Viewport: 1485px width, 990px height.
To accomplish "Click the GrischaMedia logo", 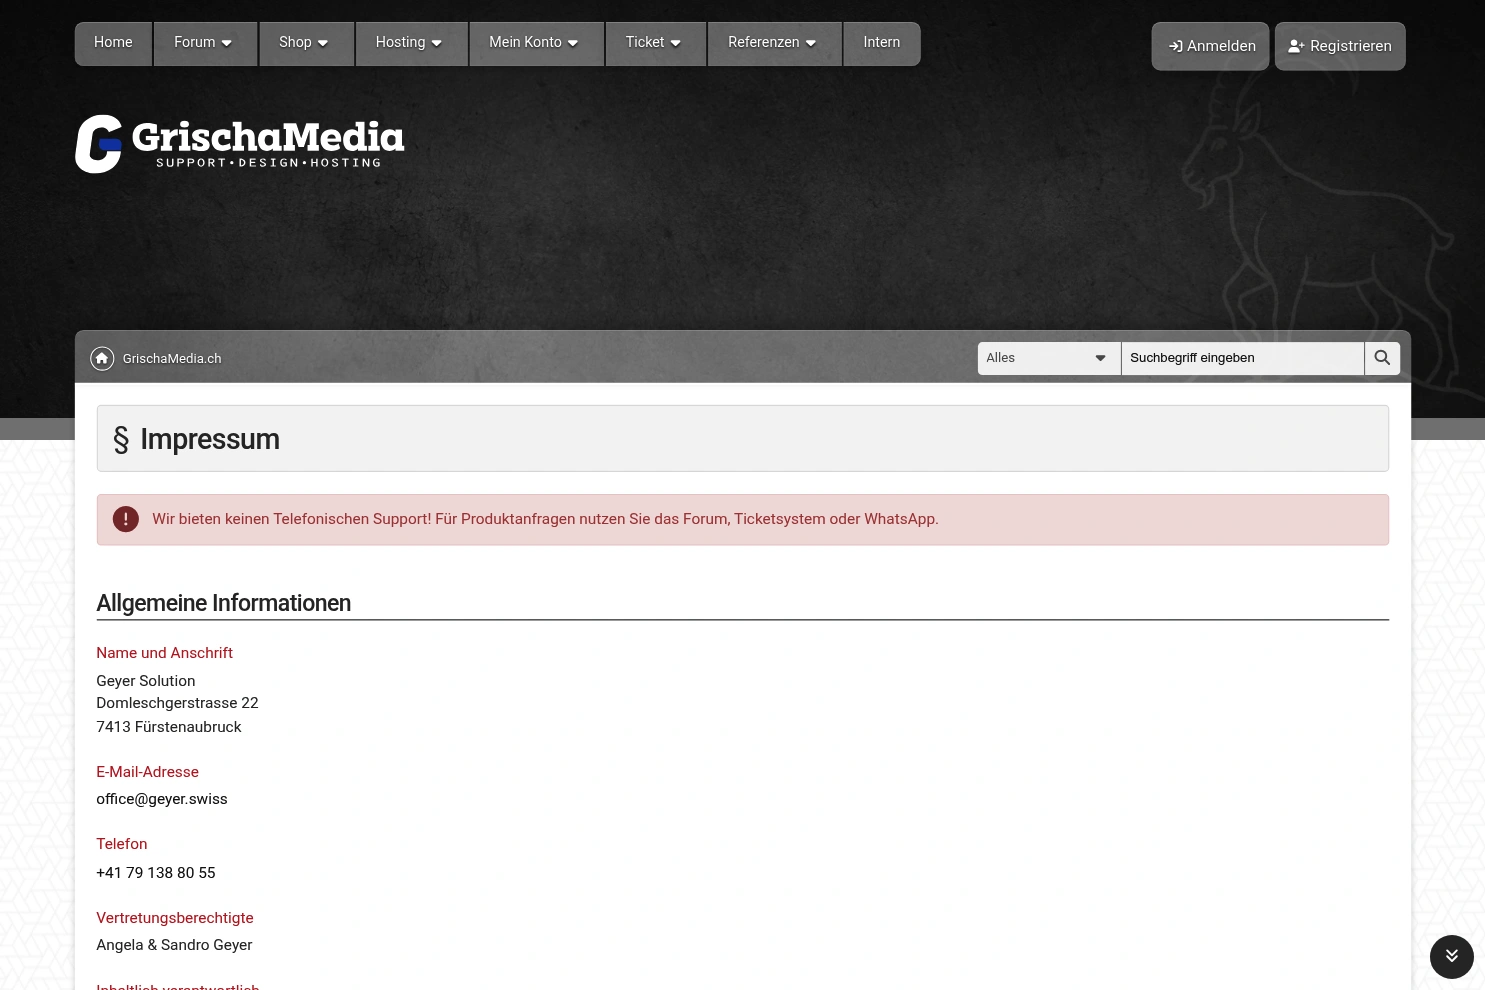I will click(240, 143).
